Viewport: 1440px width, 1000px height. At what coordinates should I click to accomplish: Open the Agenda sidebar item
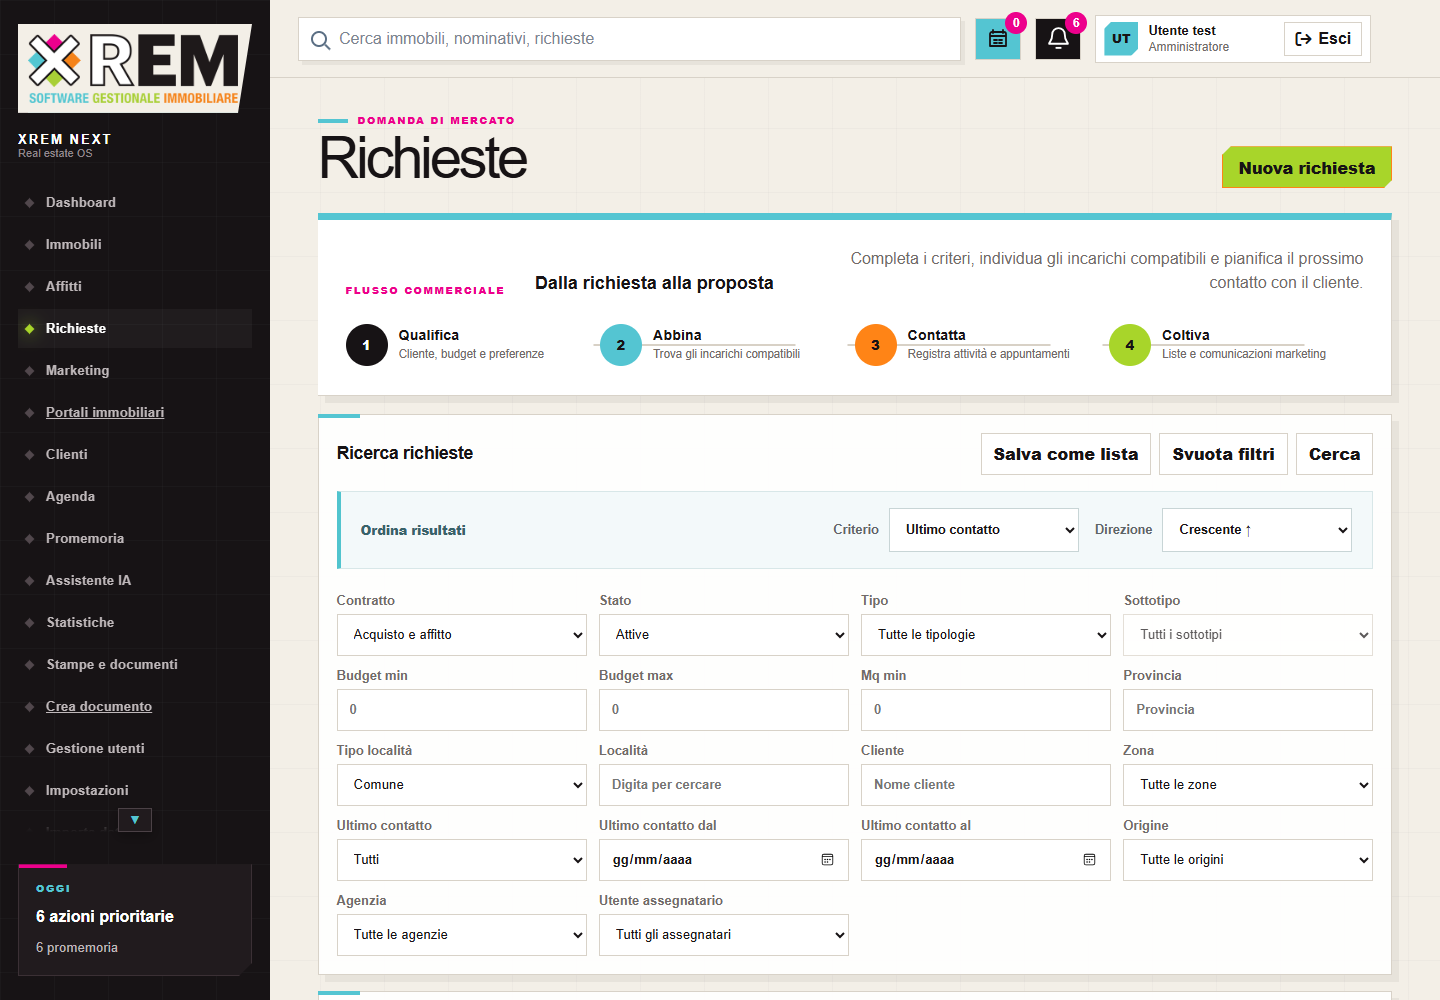(x=135, y=496)
